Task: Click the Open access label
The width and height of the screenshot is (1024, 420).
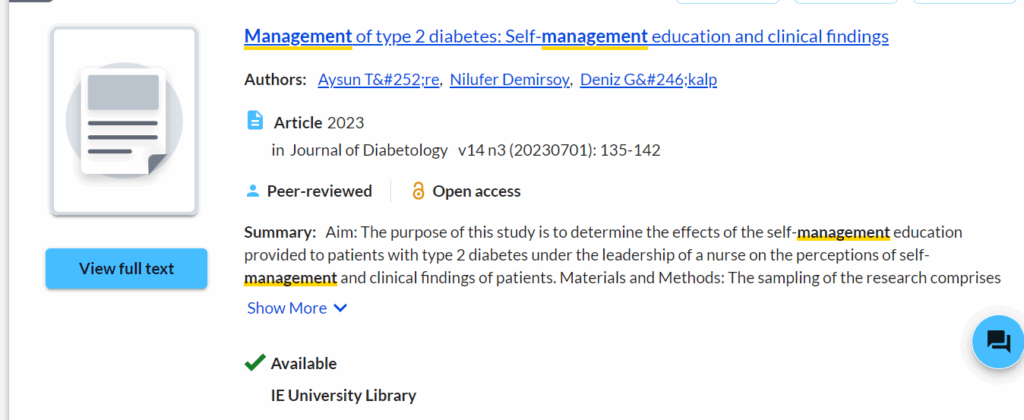Action: point(477,191)
